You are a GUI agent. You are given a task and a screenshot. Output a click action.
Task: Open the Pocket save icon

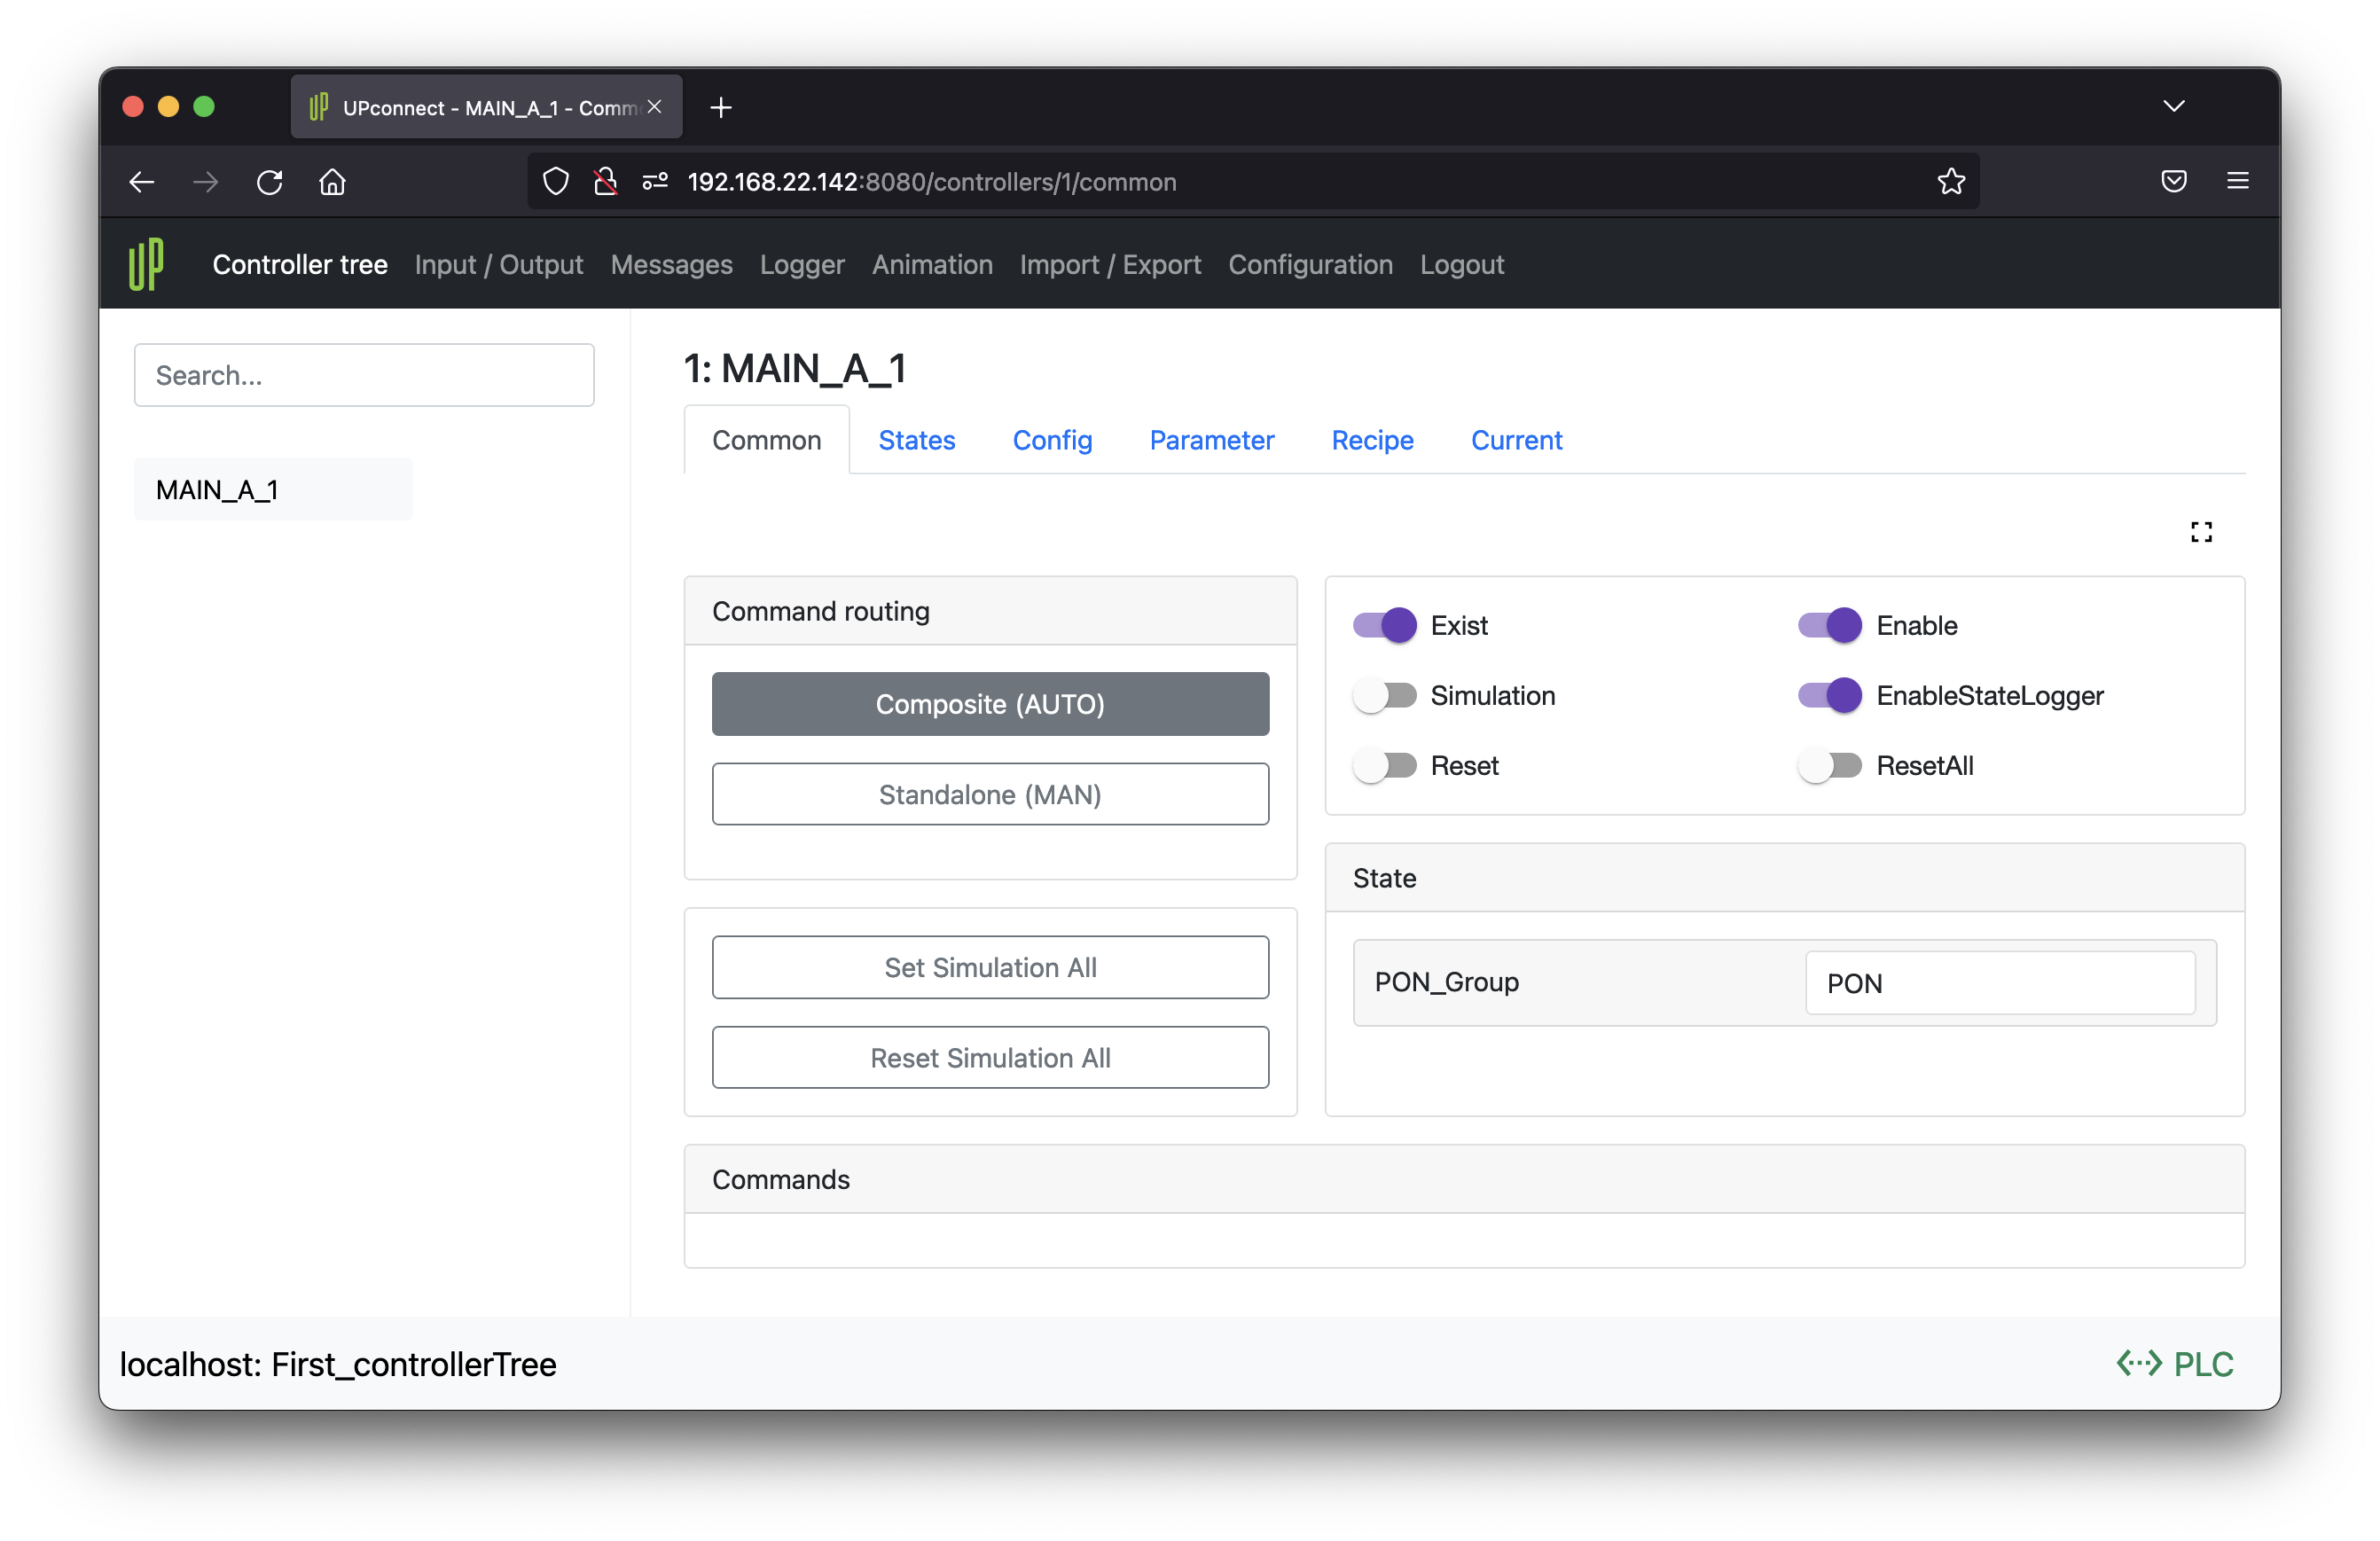click(x=2173, y=181)
